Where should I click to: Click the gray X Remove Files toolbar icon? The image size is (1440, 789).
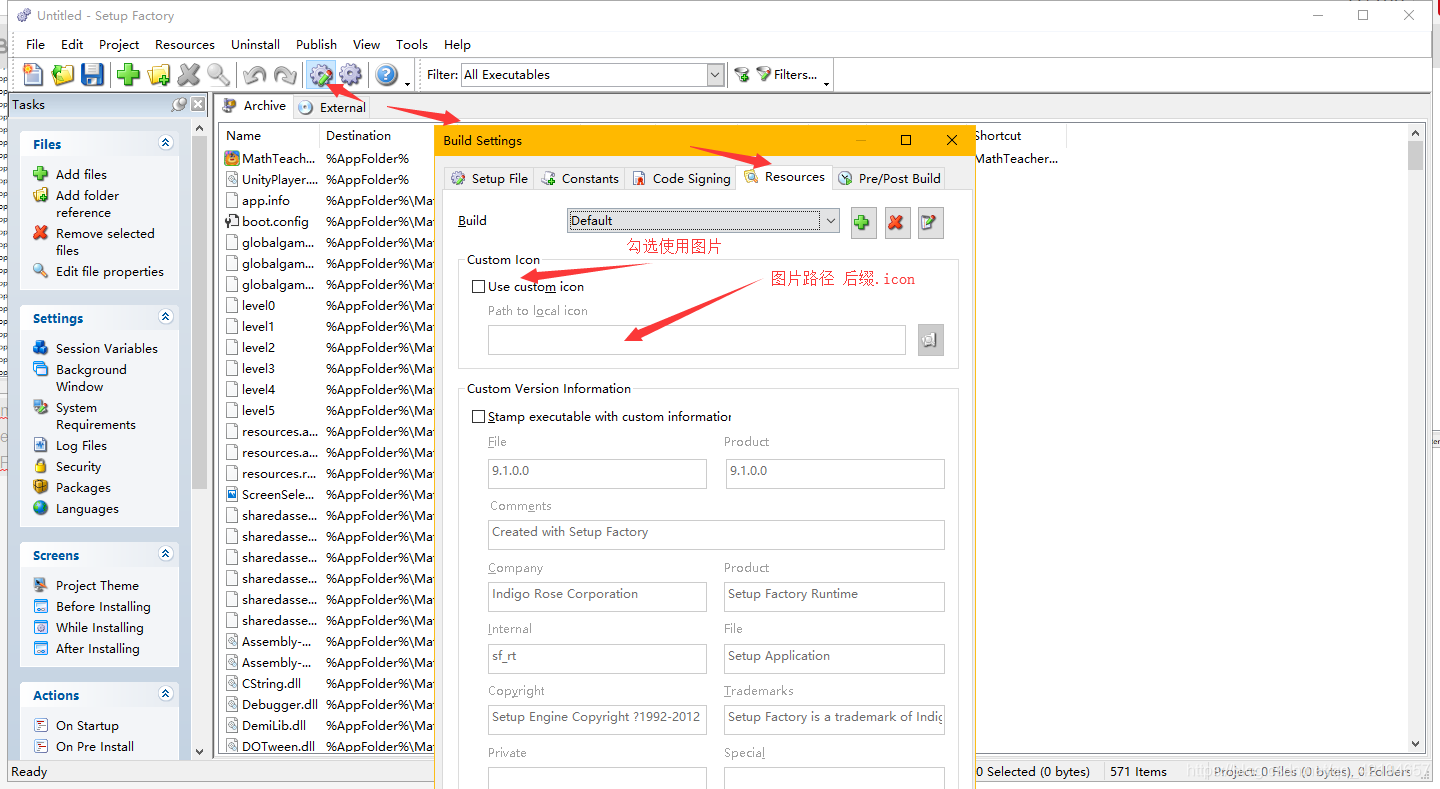coord(189,75)
